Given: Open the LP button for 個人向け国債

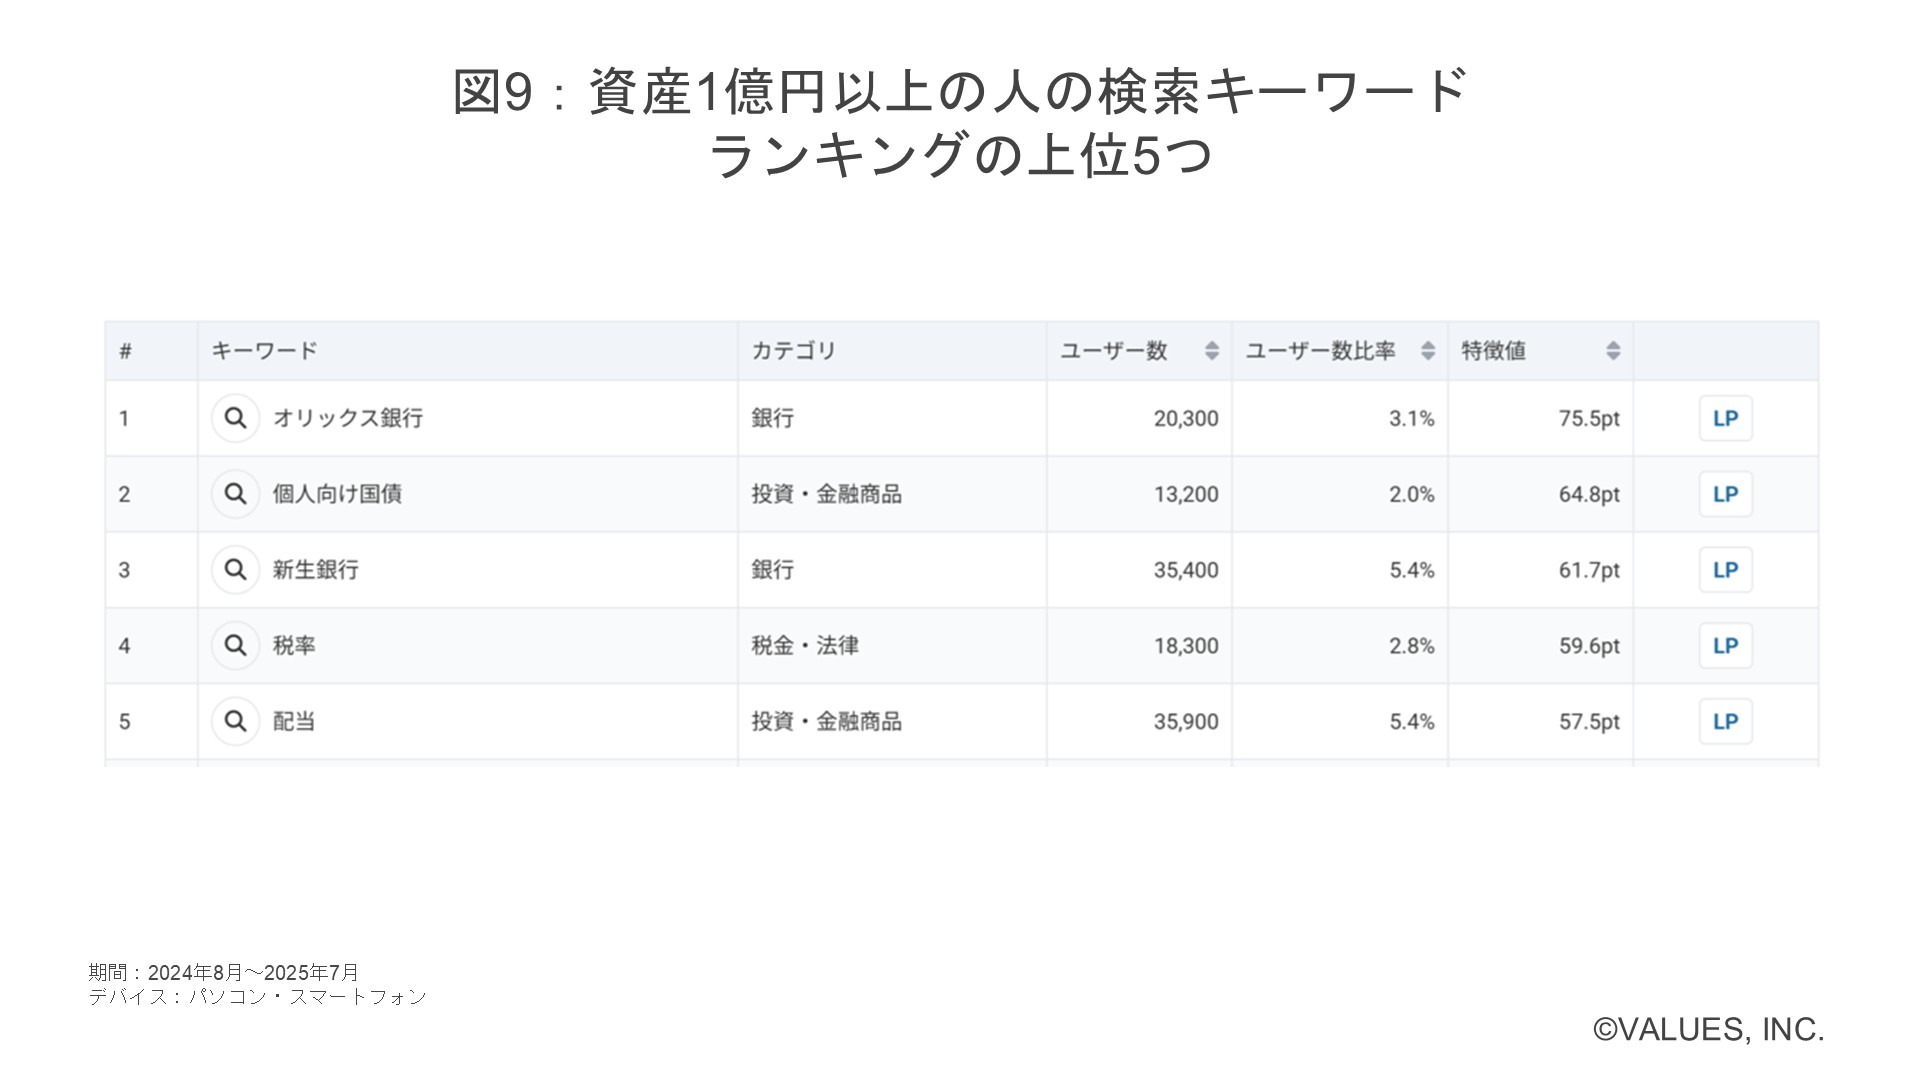Looking at the screenshot, I should tap(1725, 494).
